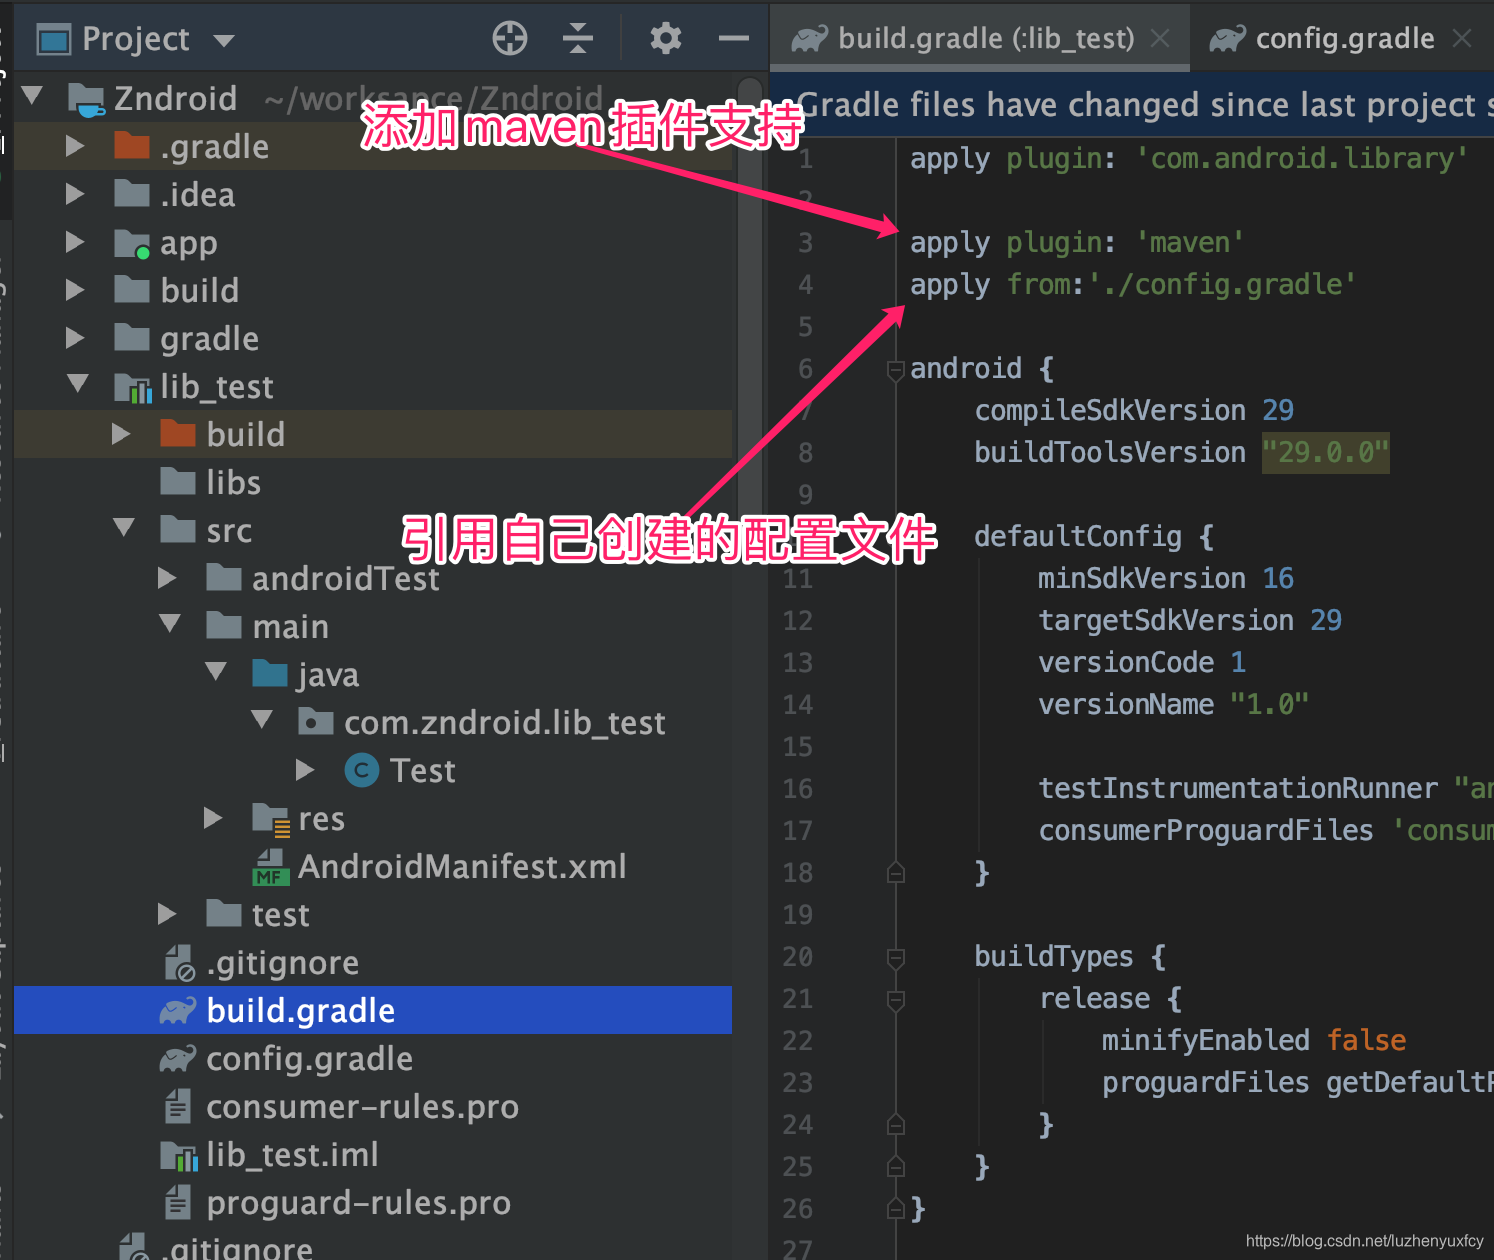Open lib_test.iml file

[269, 1154]
